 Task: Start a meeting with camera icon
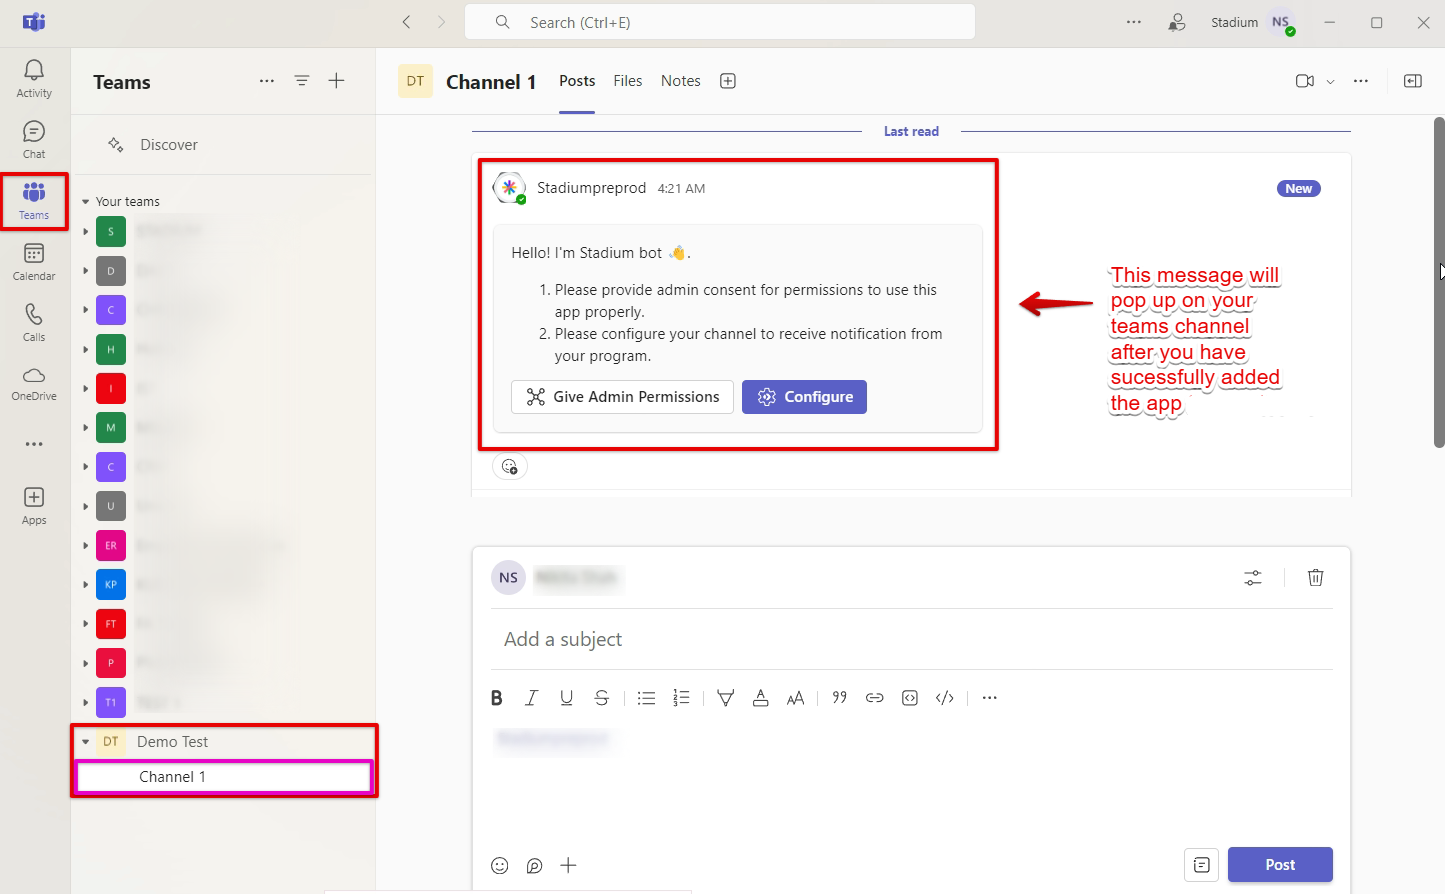pos(1304,81)
